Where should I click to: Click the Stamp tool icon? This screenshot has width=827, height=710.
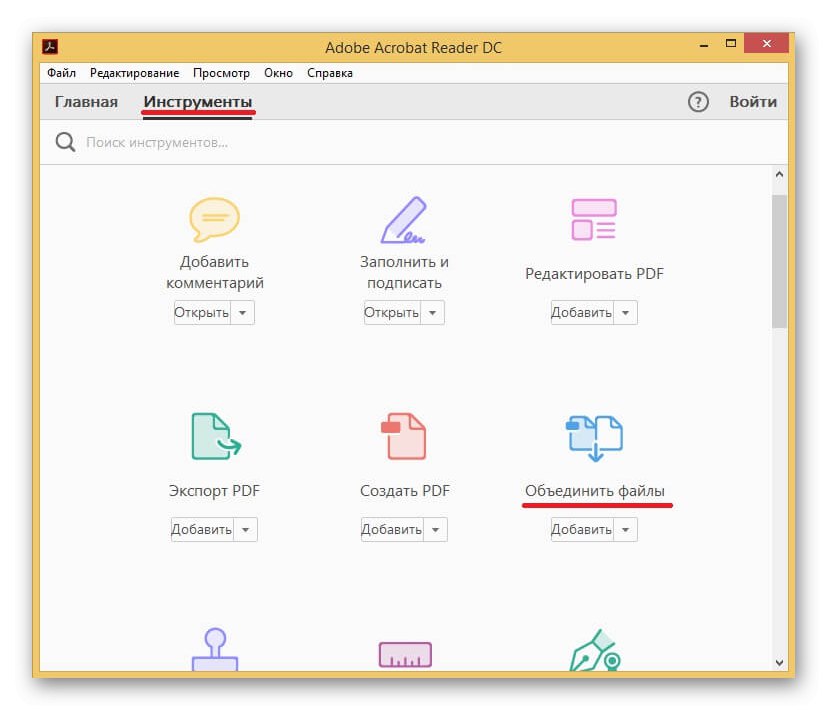pos(215,649)
